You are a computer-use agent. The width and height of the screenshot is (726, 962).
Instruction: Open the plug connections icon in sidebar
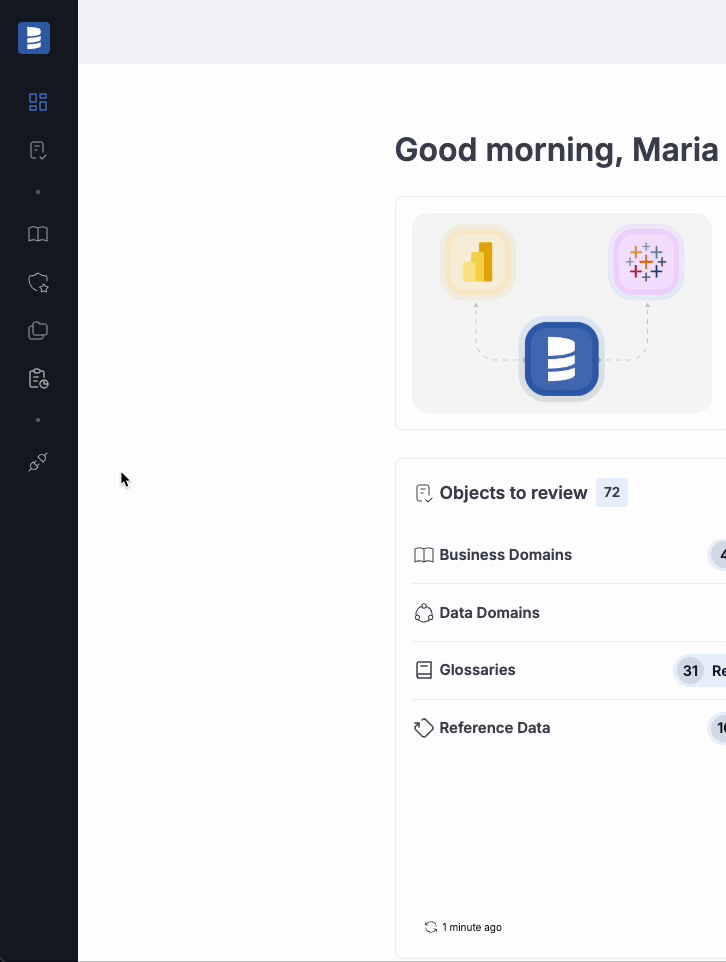38,462
